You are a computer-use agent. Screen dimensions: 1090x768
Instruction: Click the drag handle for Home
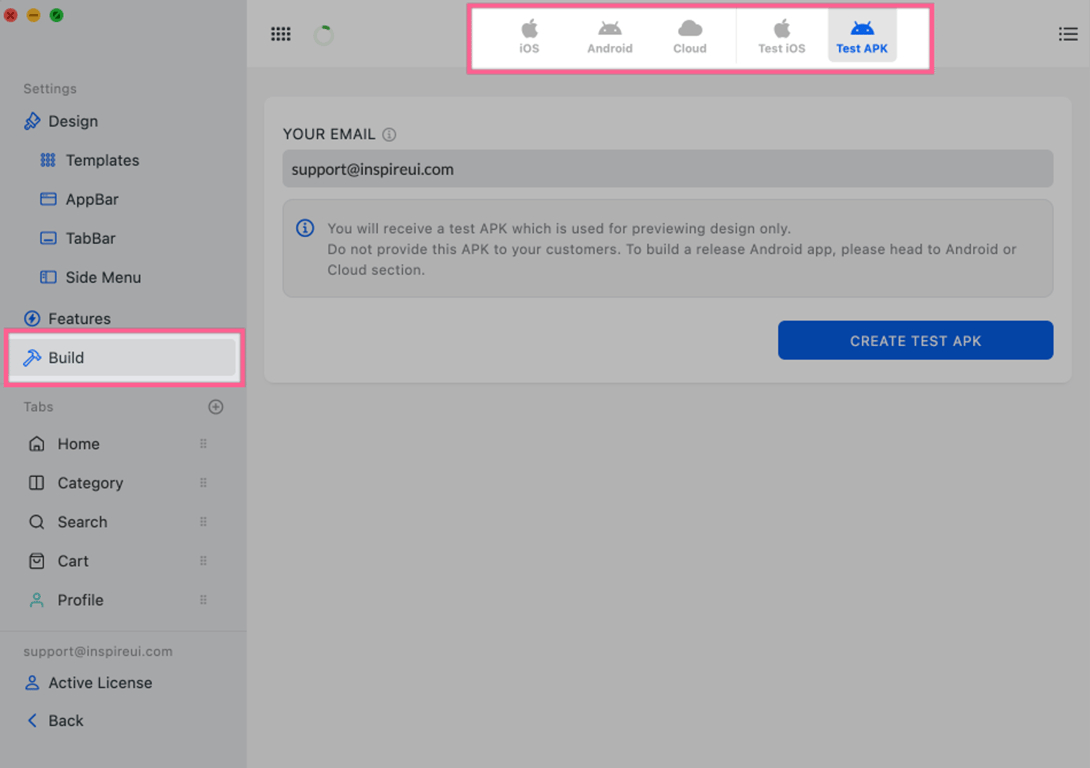(203, 443)
